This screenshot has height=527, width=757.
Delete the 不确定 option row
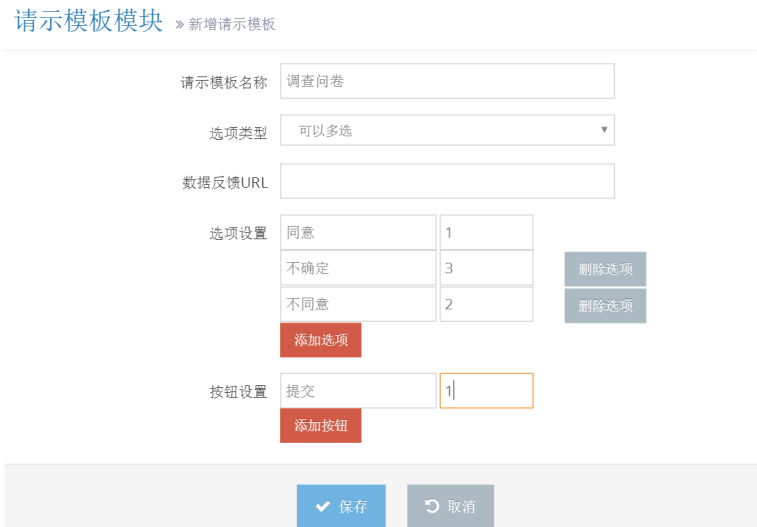pyautogui.click(x=605, y=269)
